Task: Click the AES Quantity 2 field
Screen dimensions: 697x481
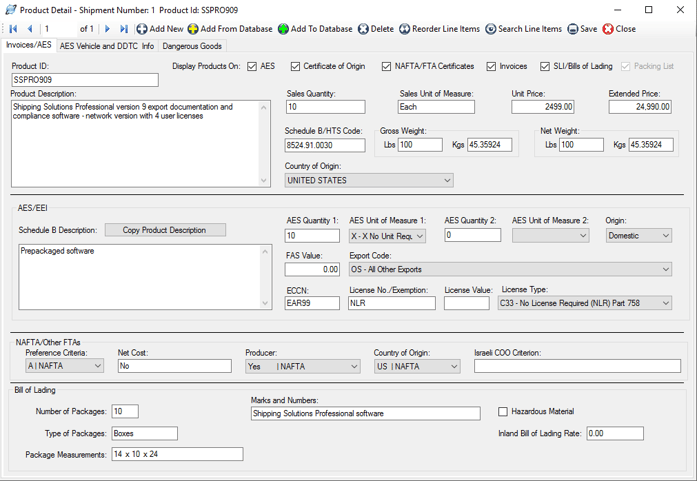Action: [473, 235]
